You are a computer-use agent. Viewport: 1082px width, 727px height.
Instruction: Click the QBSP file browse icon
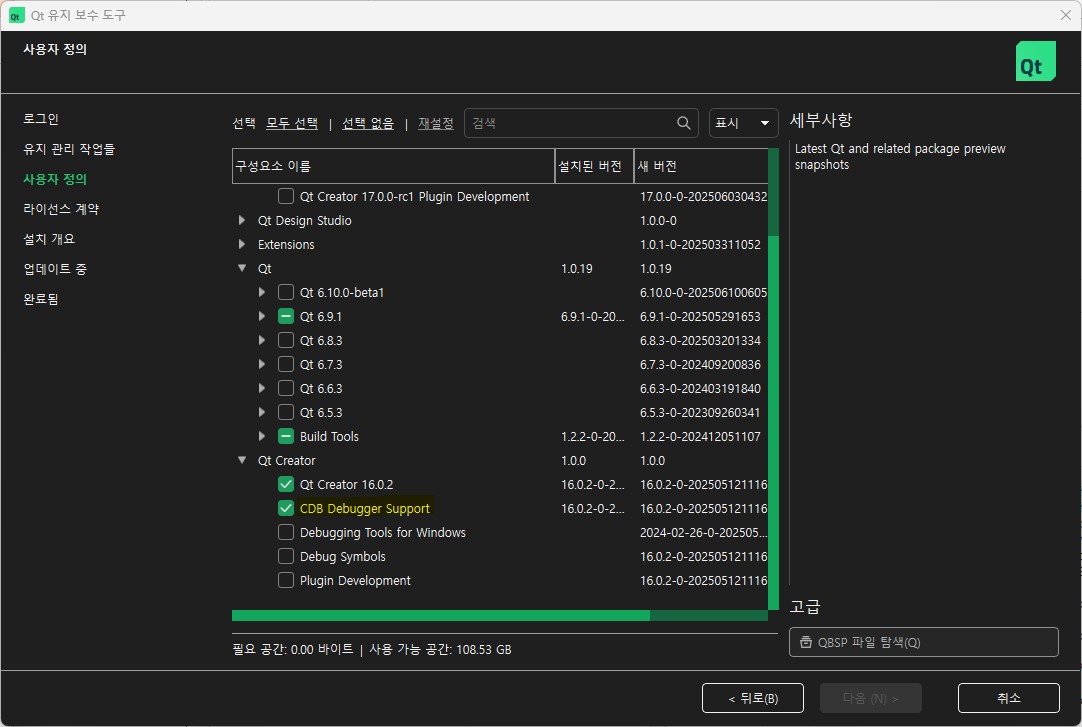point(805,642)
